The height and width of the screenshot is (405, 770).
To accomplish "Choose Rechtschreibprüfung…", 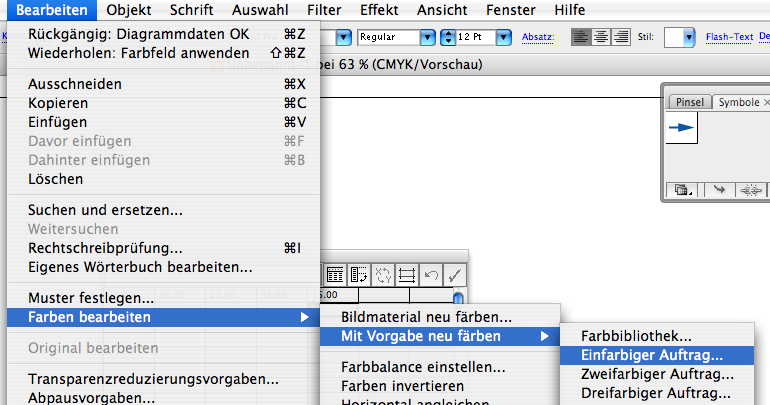I will 164,248.
